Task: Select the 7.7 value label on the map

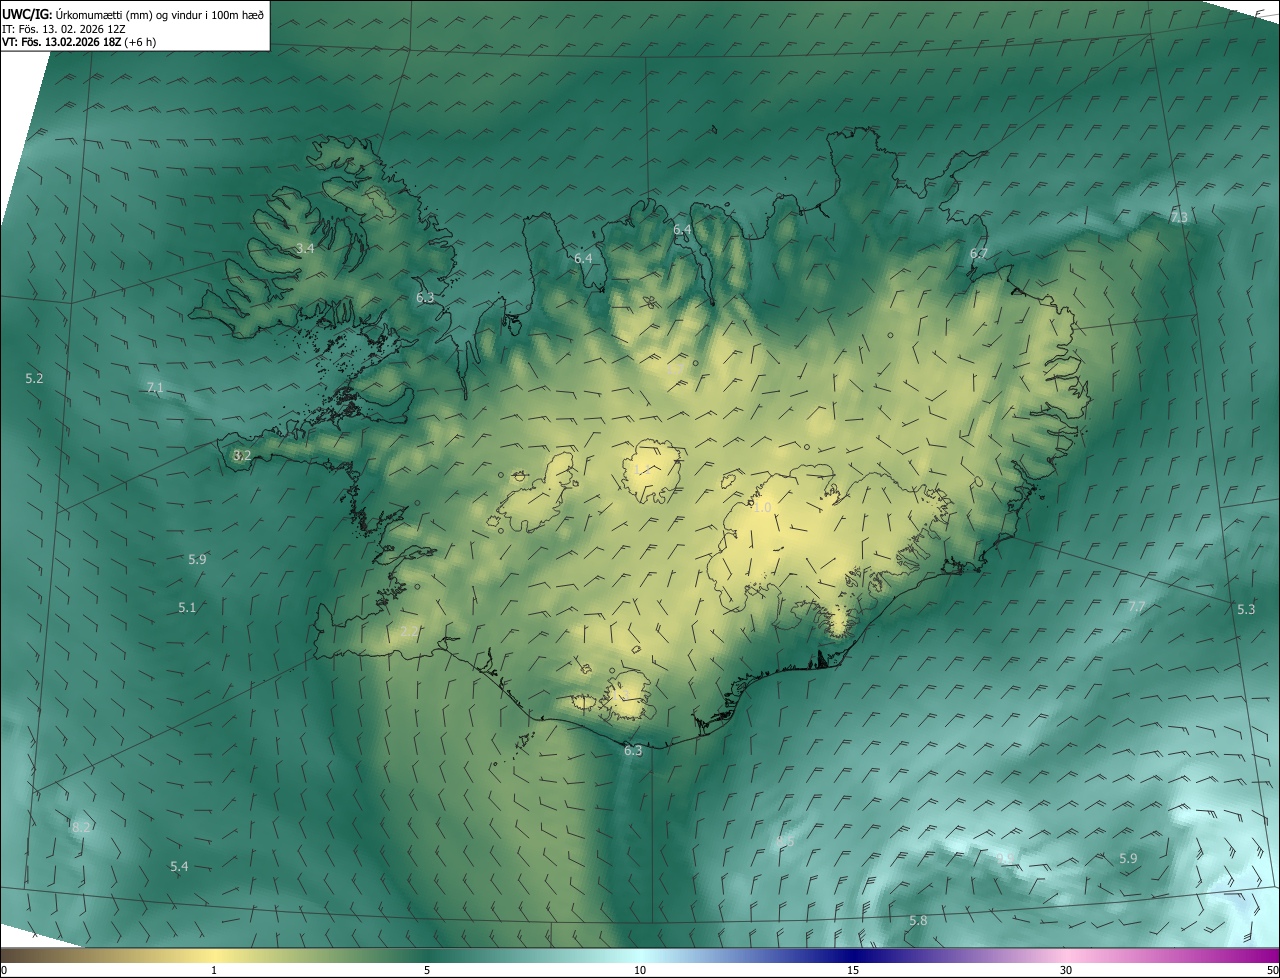Action: (1137, 607)
